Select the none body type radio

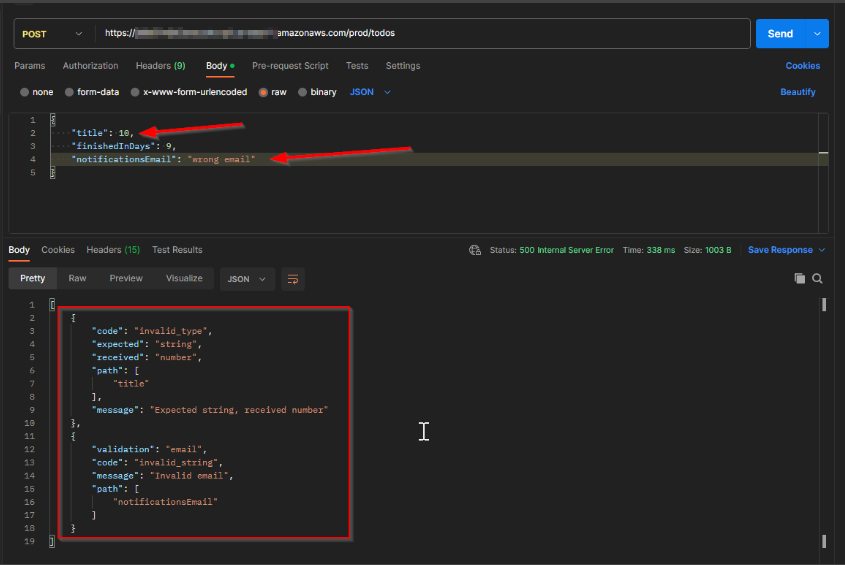coord(24,92)
